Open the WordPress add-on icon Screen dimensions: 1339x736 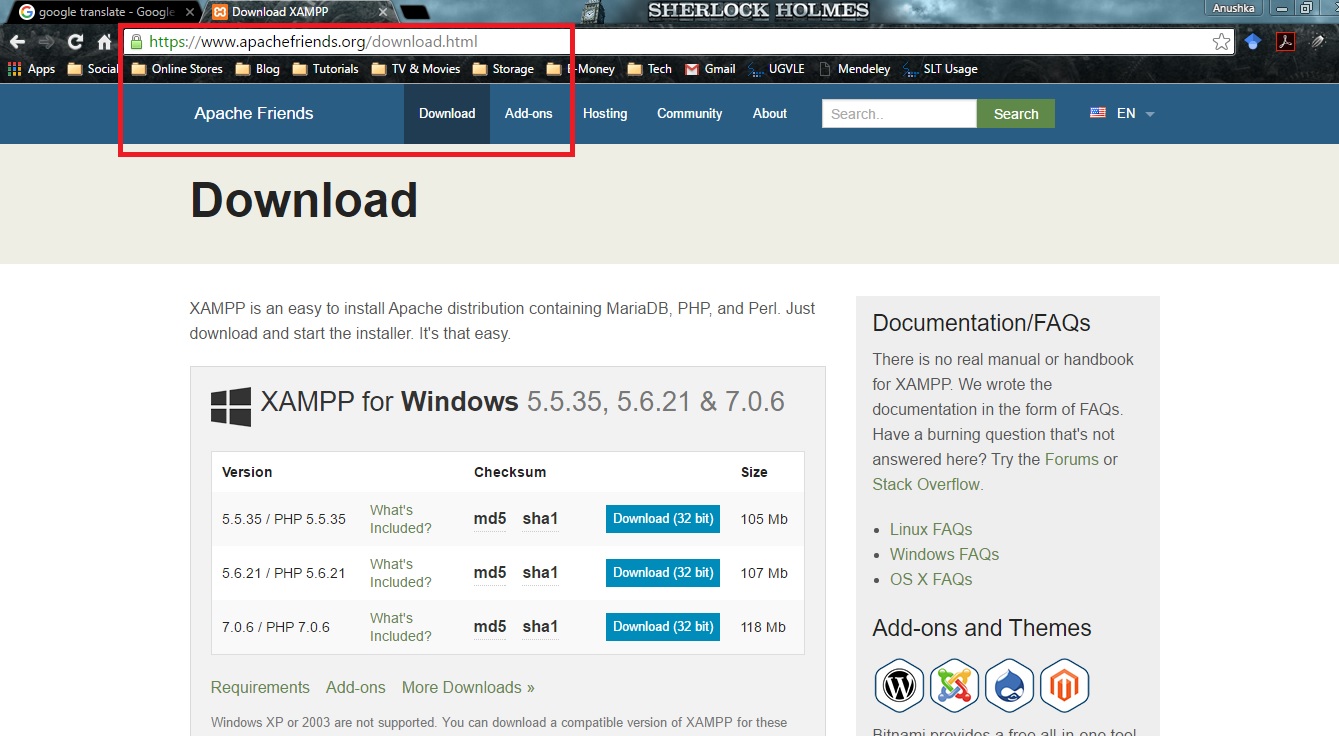tap(898, 686)
